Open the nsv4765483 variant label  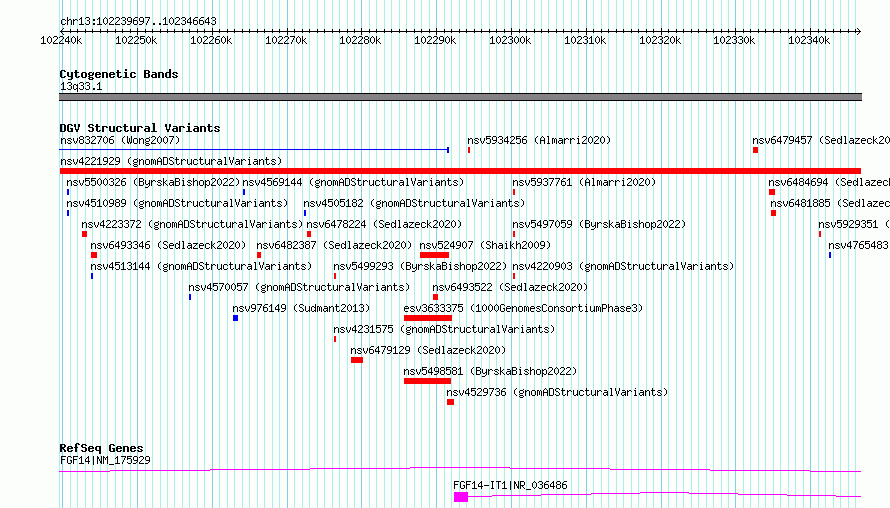click(859, 245)
